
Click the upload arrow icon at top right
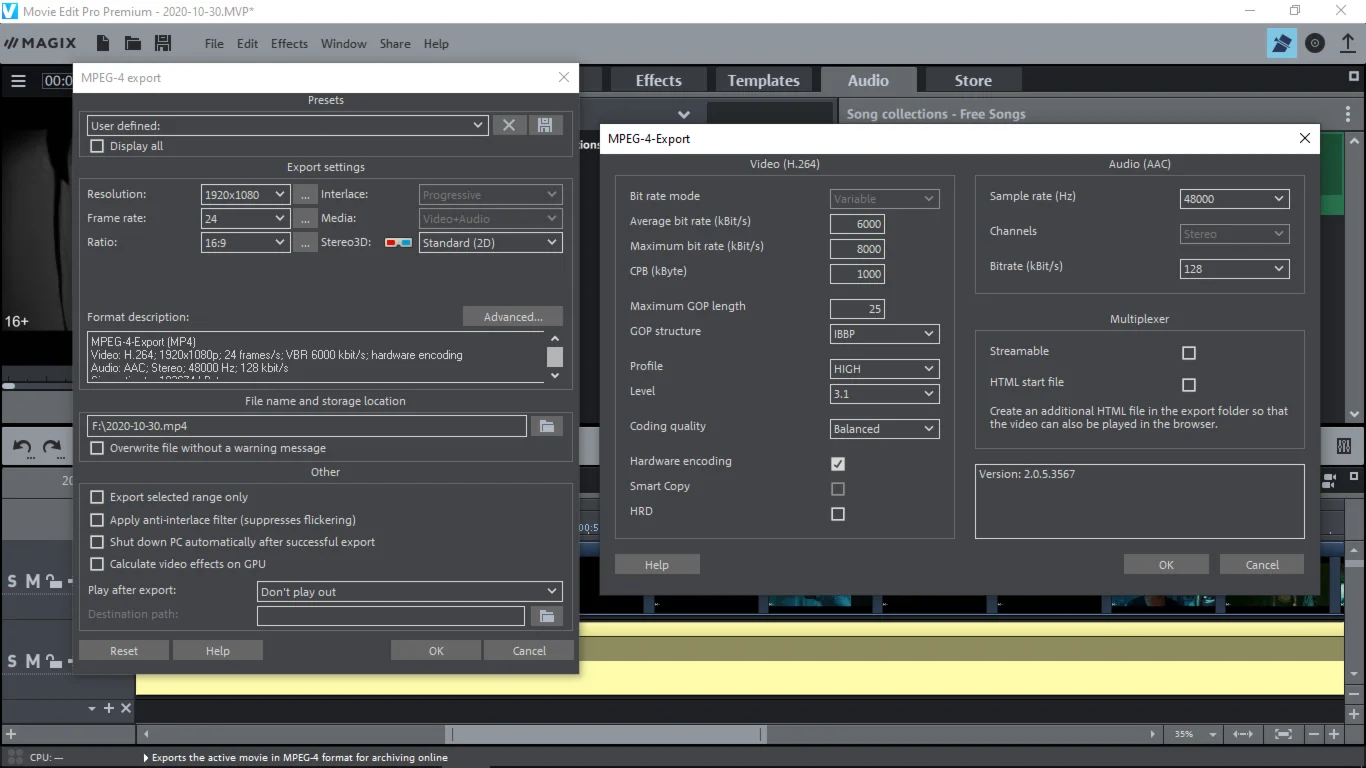pyautogui.click(x=1347, y=43)
